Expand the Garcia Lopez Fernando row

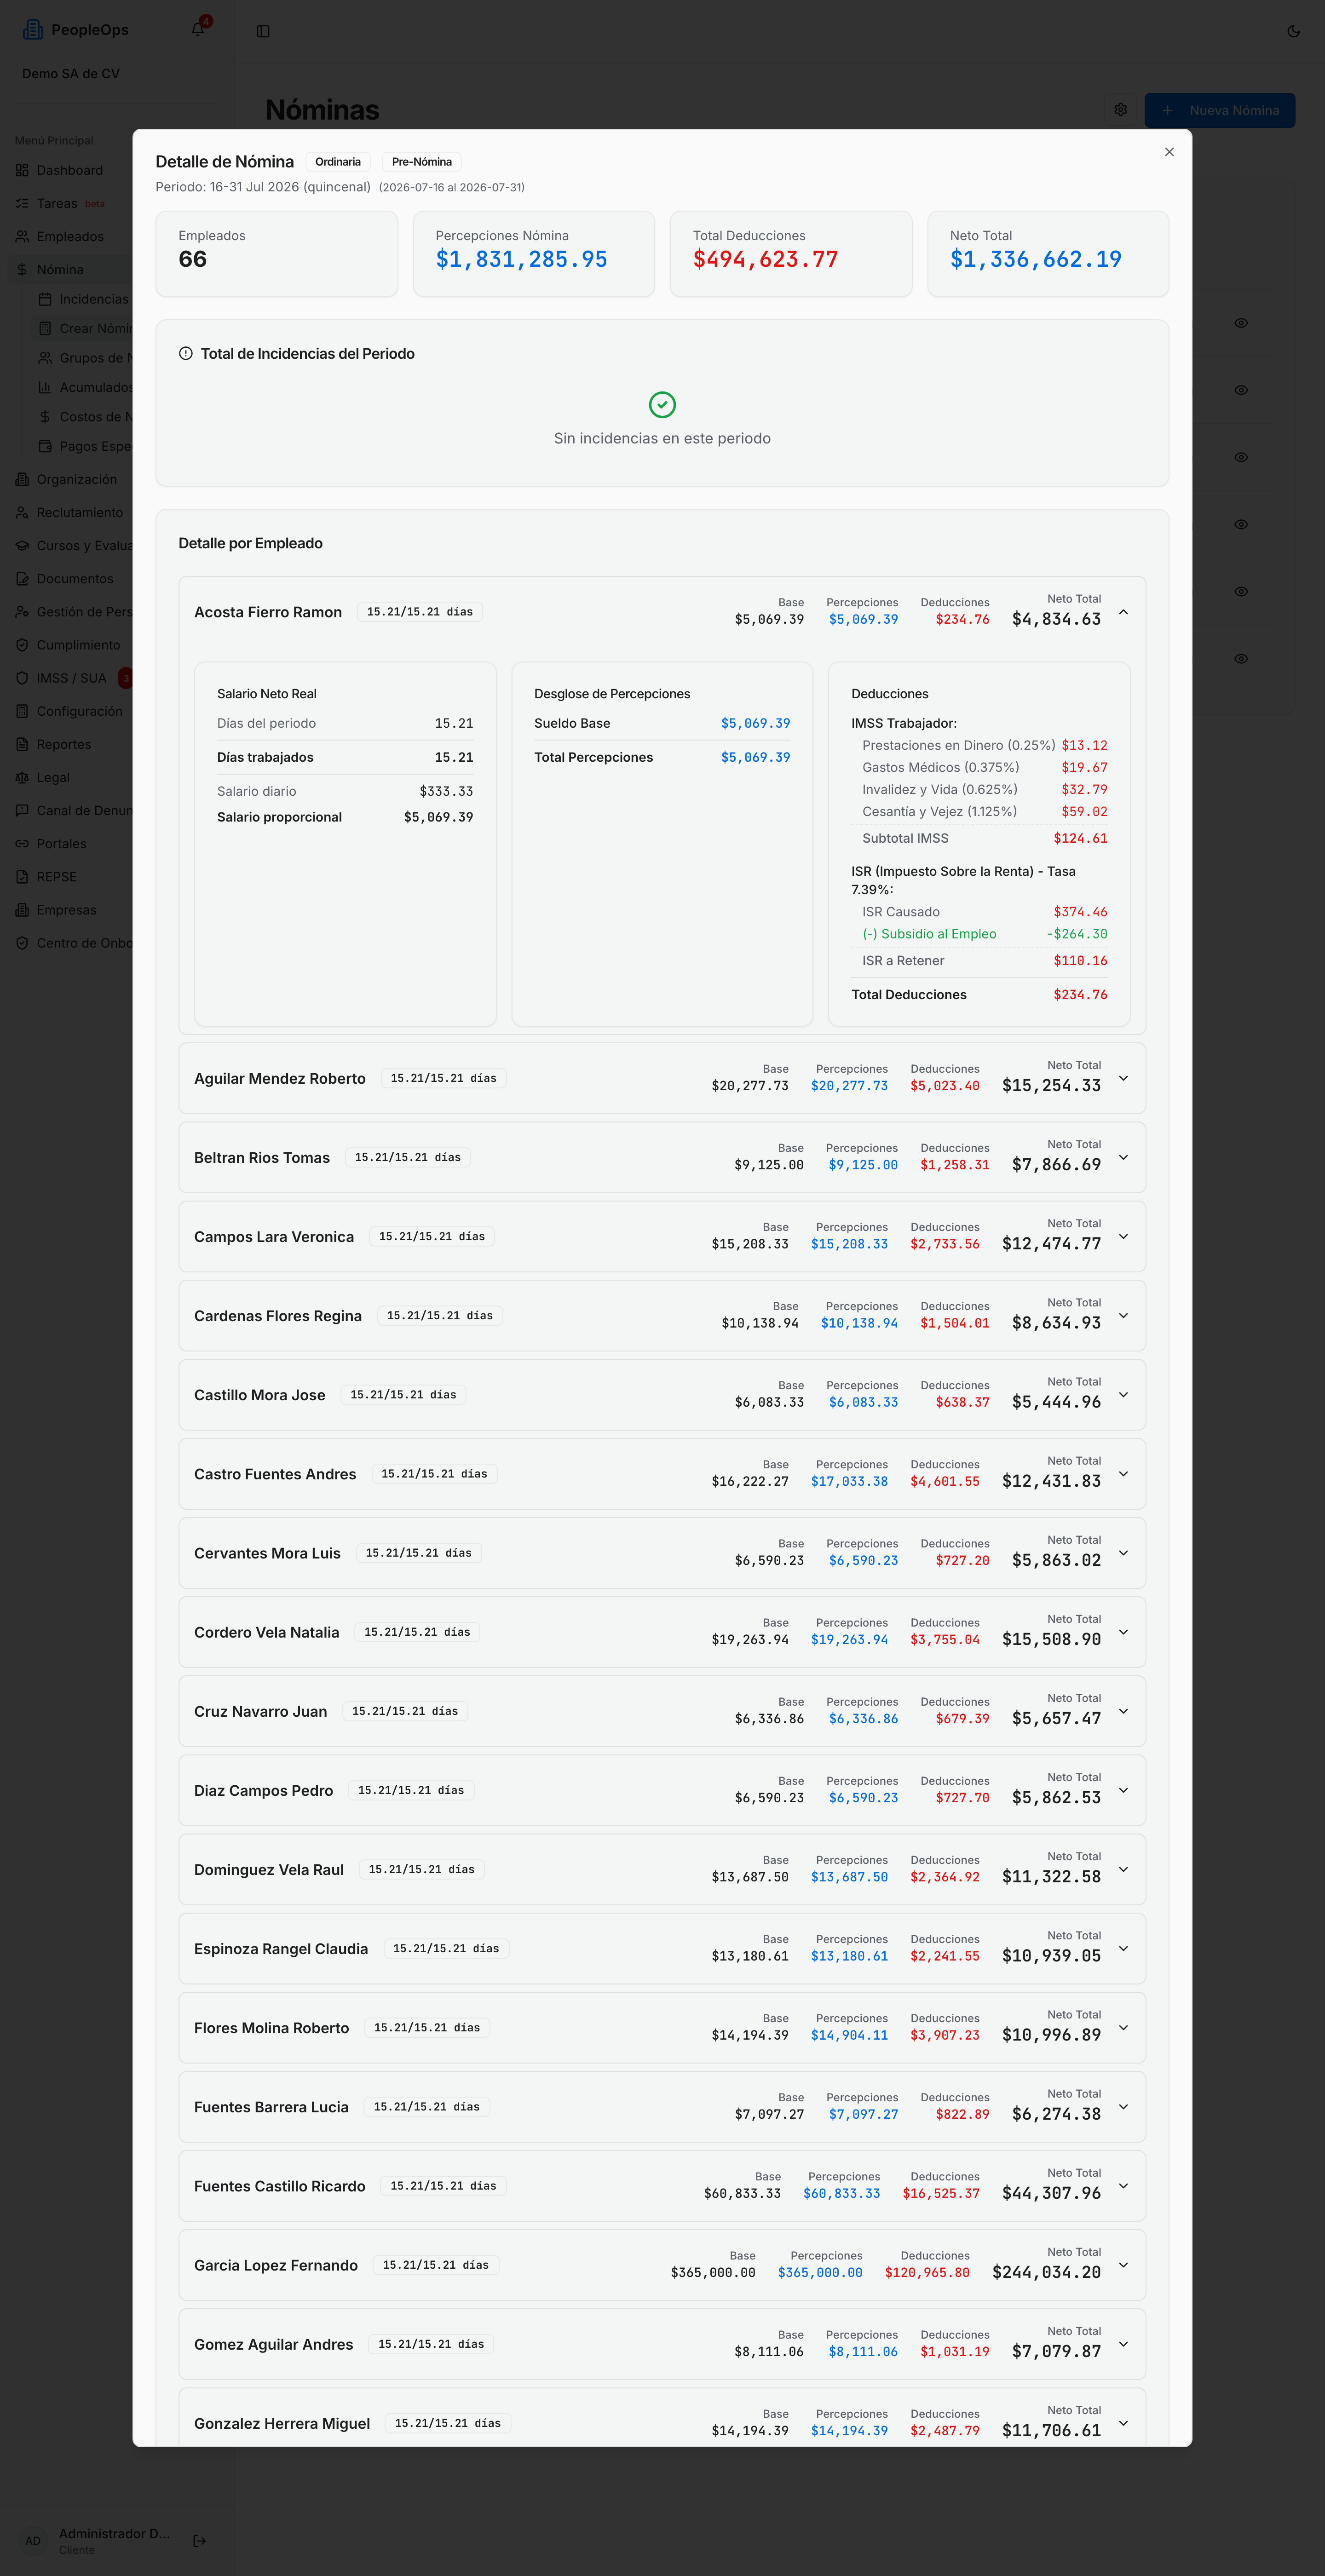pos(1123,2265)
